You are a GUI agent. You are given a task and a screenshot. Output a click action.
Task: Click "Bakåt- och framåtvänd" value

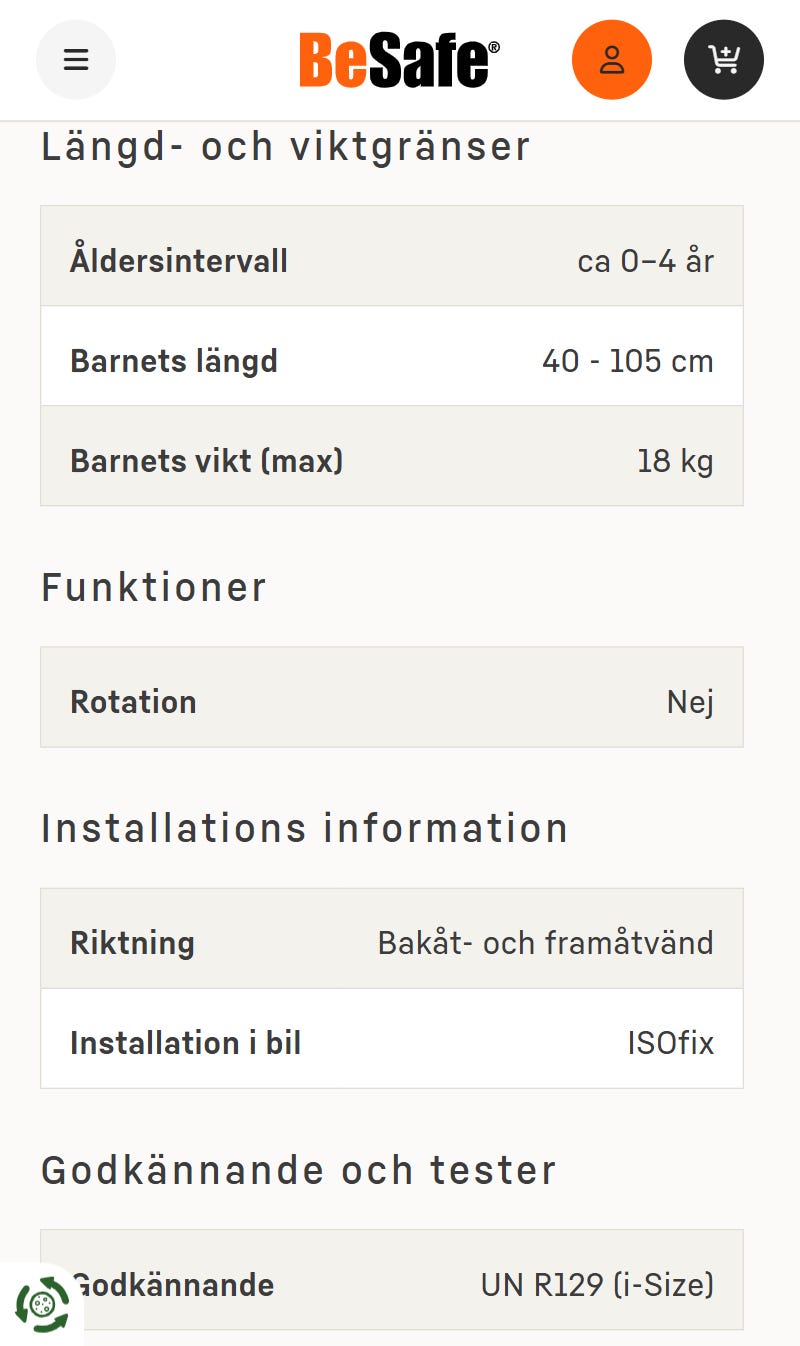pyautogui.click(x=545, y=943)
